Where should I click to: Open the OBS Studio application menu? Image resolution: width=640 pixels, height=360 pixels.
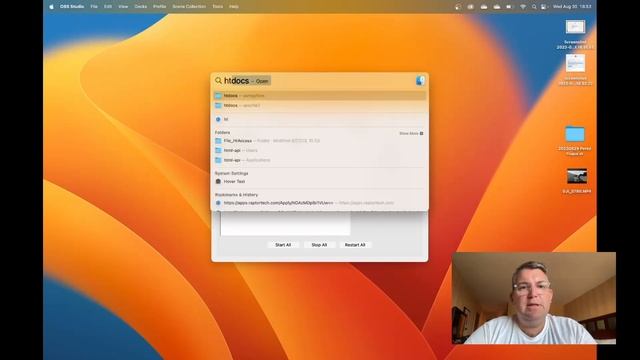click(x=72, y=7)
